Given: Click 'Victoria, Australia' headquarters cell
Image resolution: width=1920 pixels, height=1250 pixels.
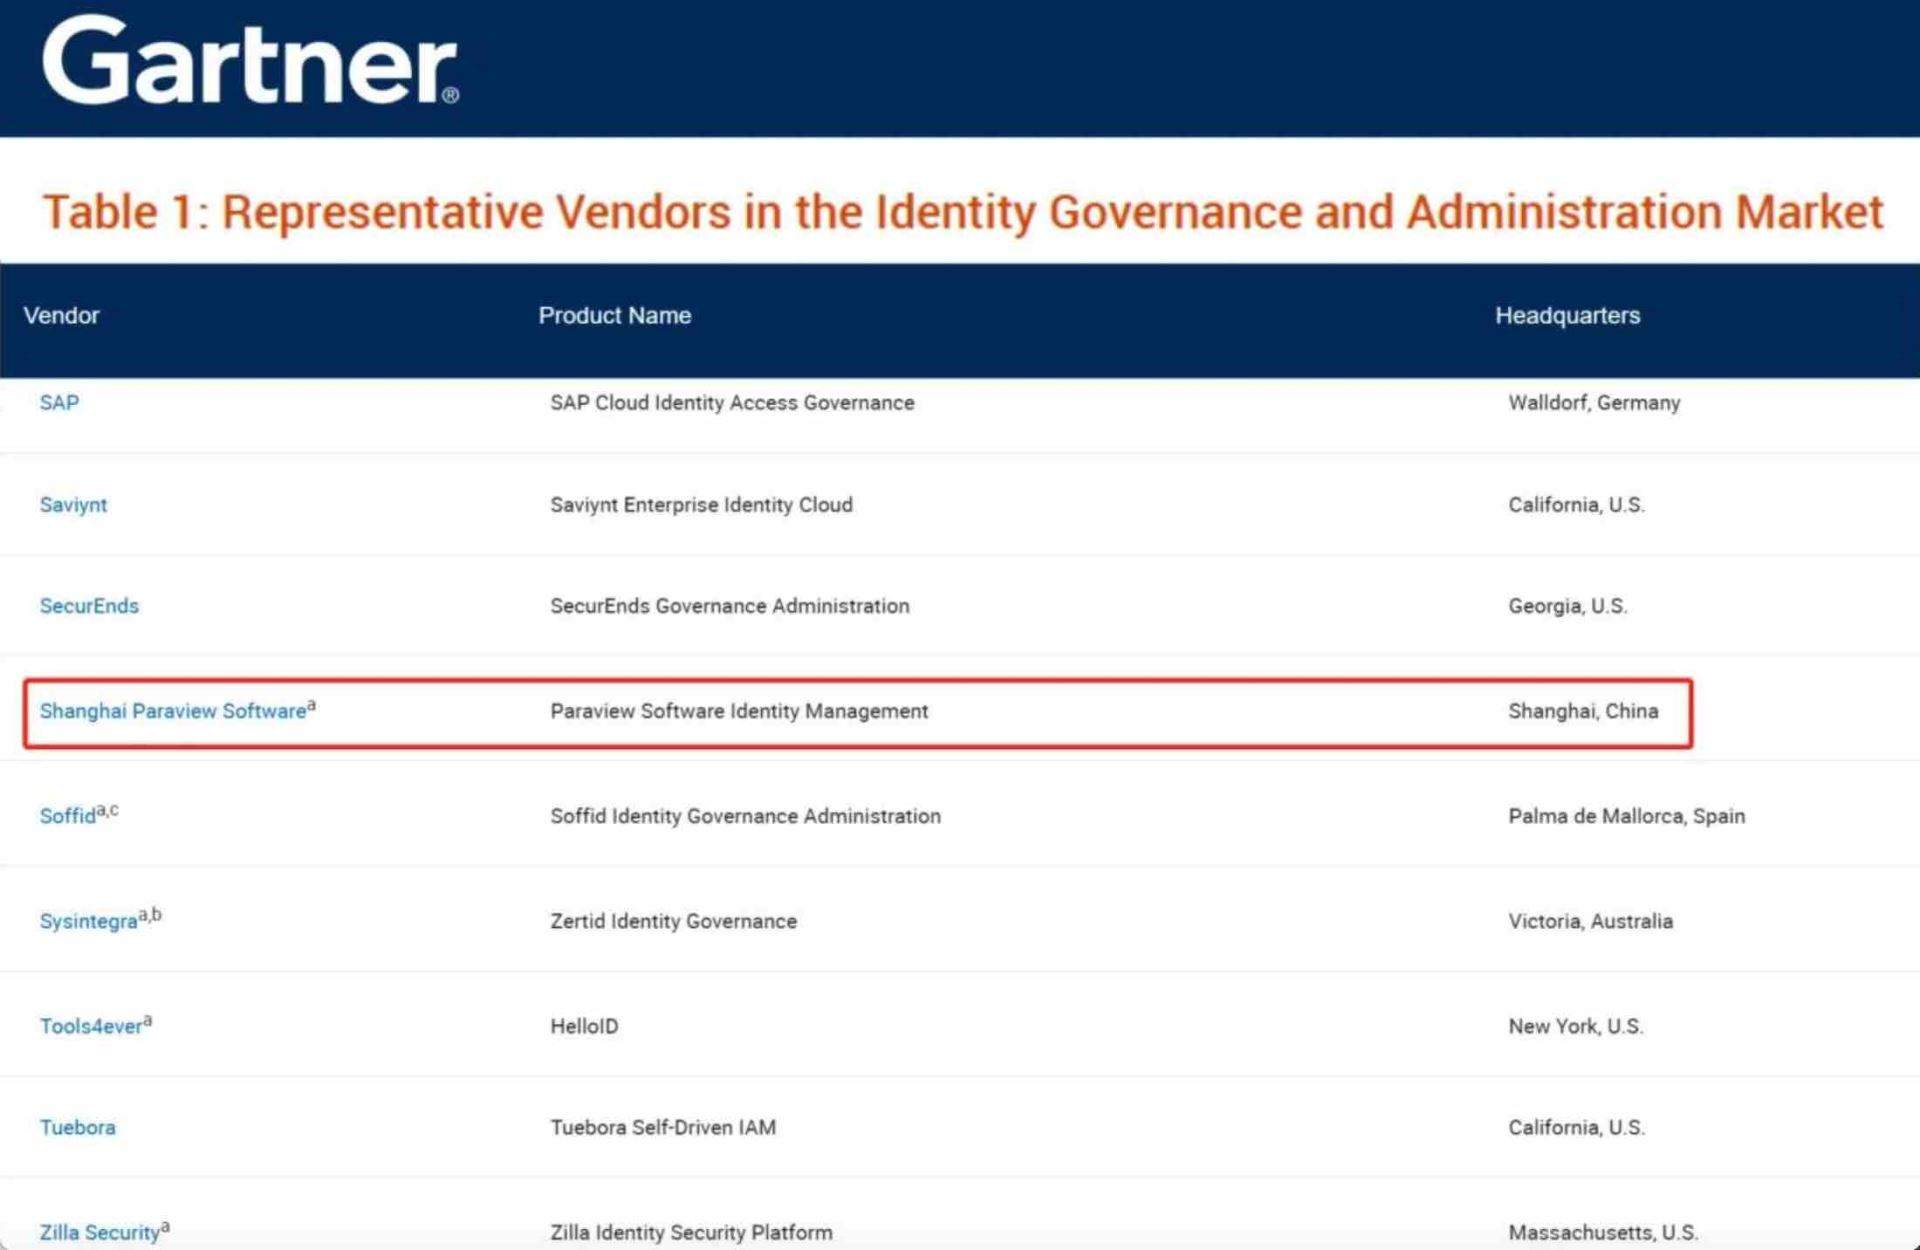Looking at the screenshot, I should (1590, 920).
